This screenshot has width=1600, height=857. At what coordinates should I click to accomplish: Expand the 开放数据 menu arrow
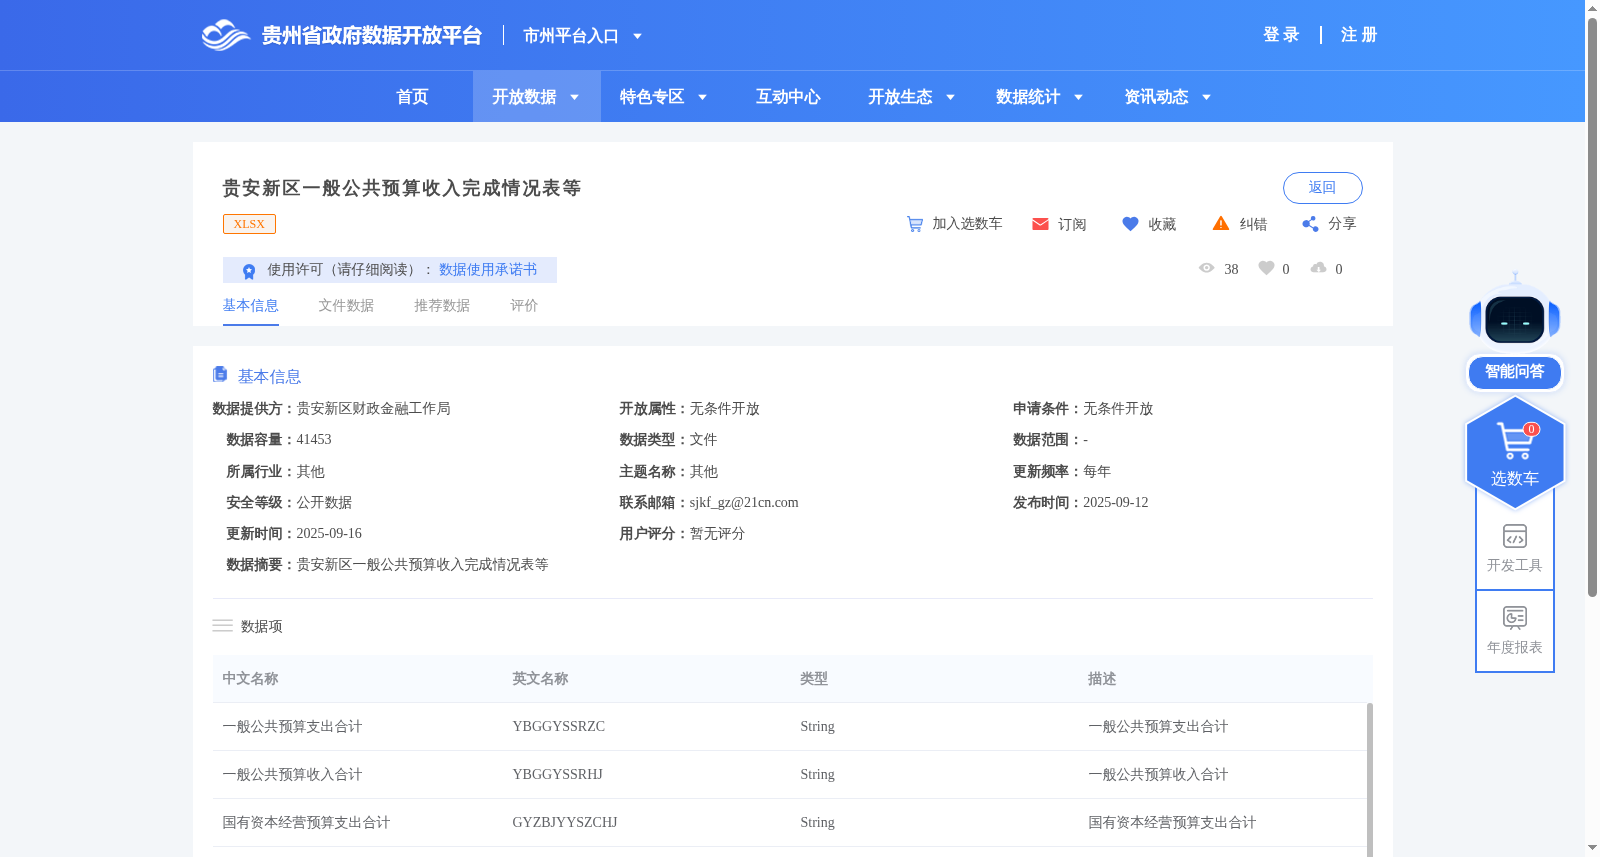pos(574,97)
